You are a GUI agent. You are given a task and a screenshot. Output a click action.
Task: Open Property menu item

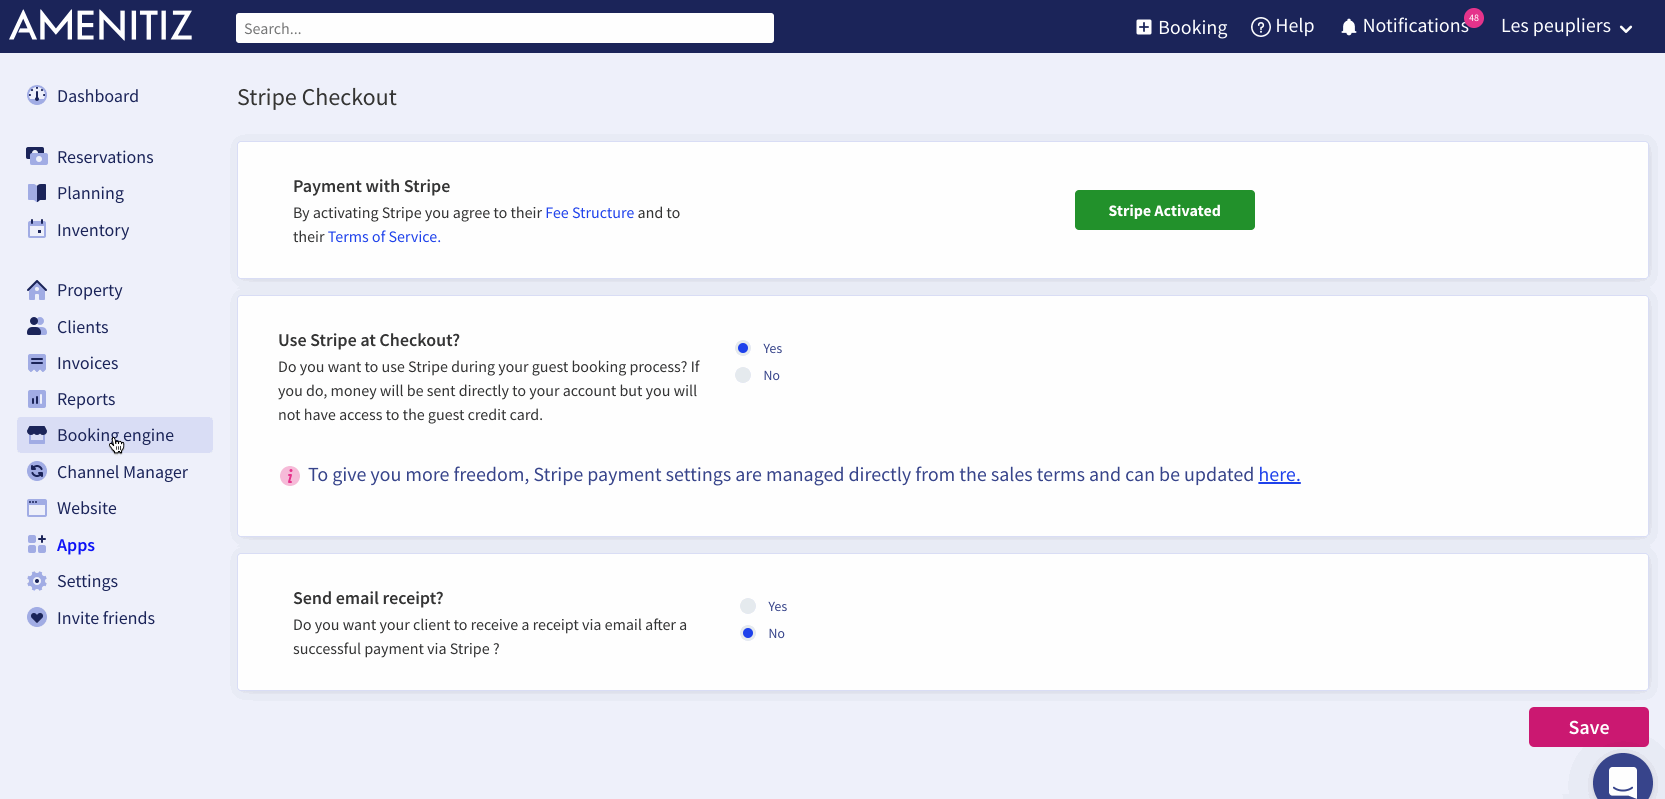coord(89,290)
